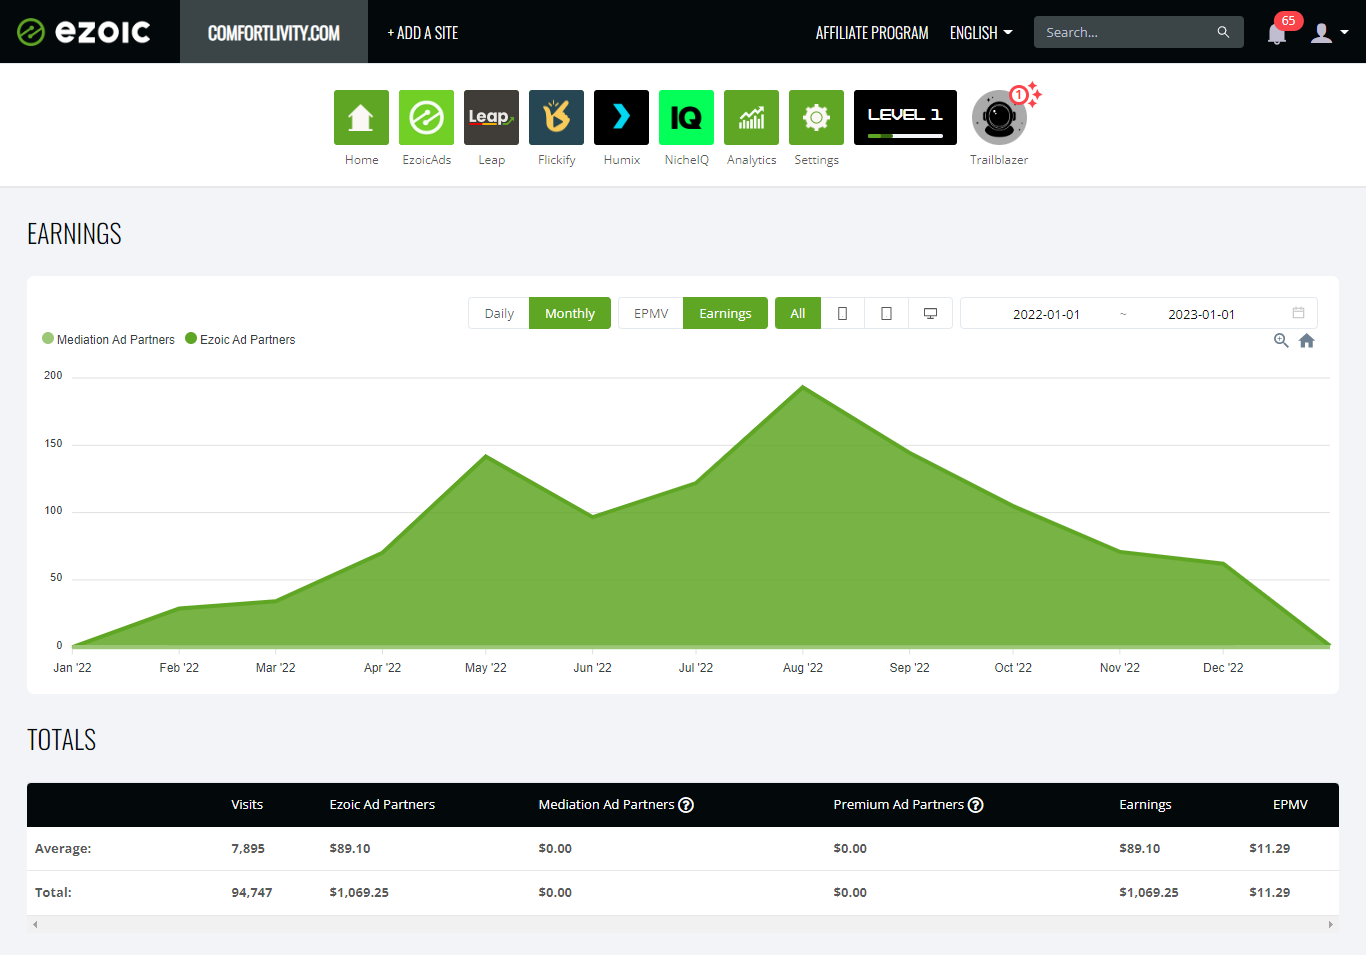Click the EPMV column header
Screen dimensions: 1366x955
(x=1290, y=804)
